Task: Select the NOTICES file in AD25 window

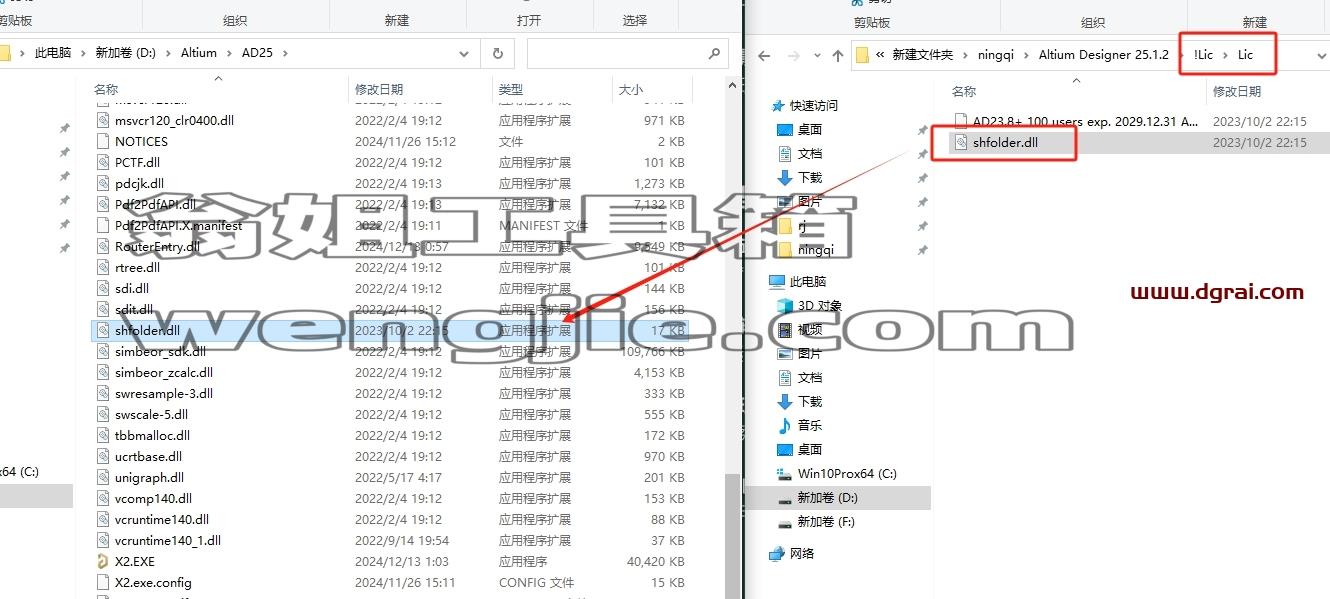Action: pyautogui.click(x=141, y=141)
